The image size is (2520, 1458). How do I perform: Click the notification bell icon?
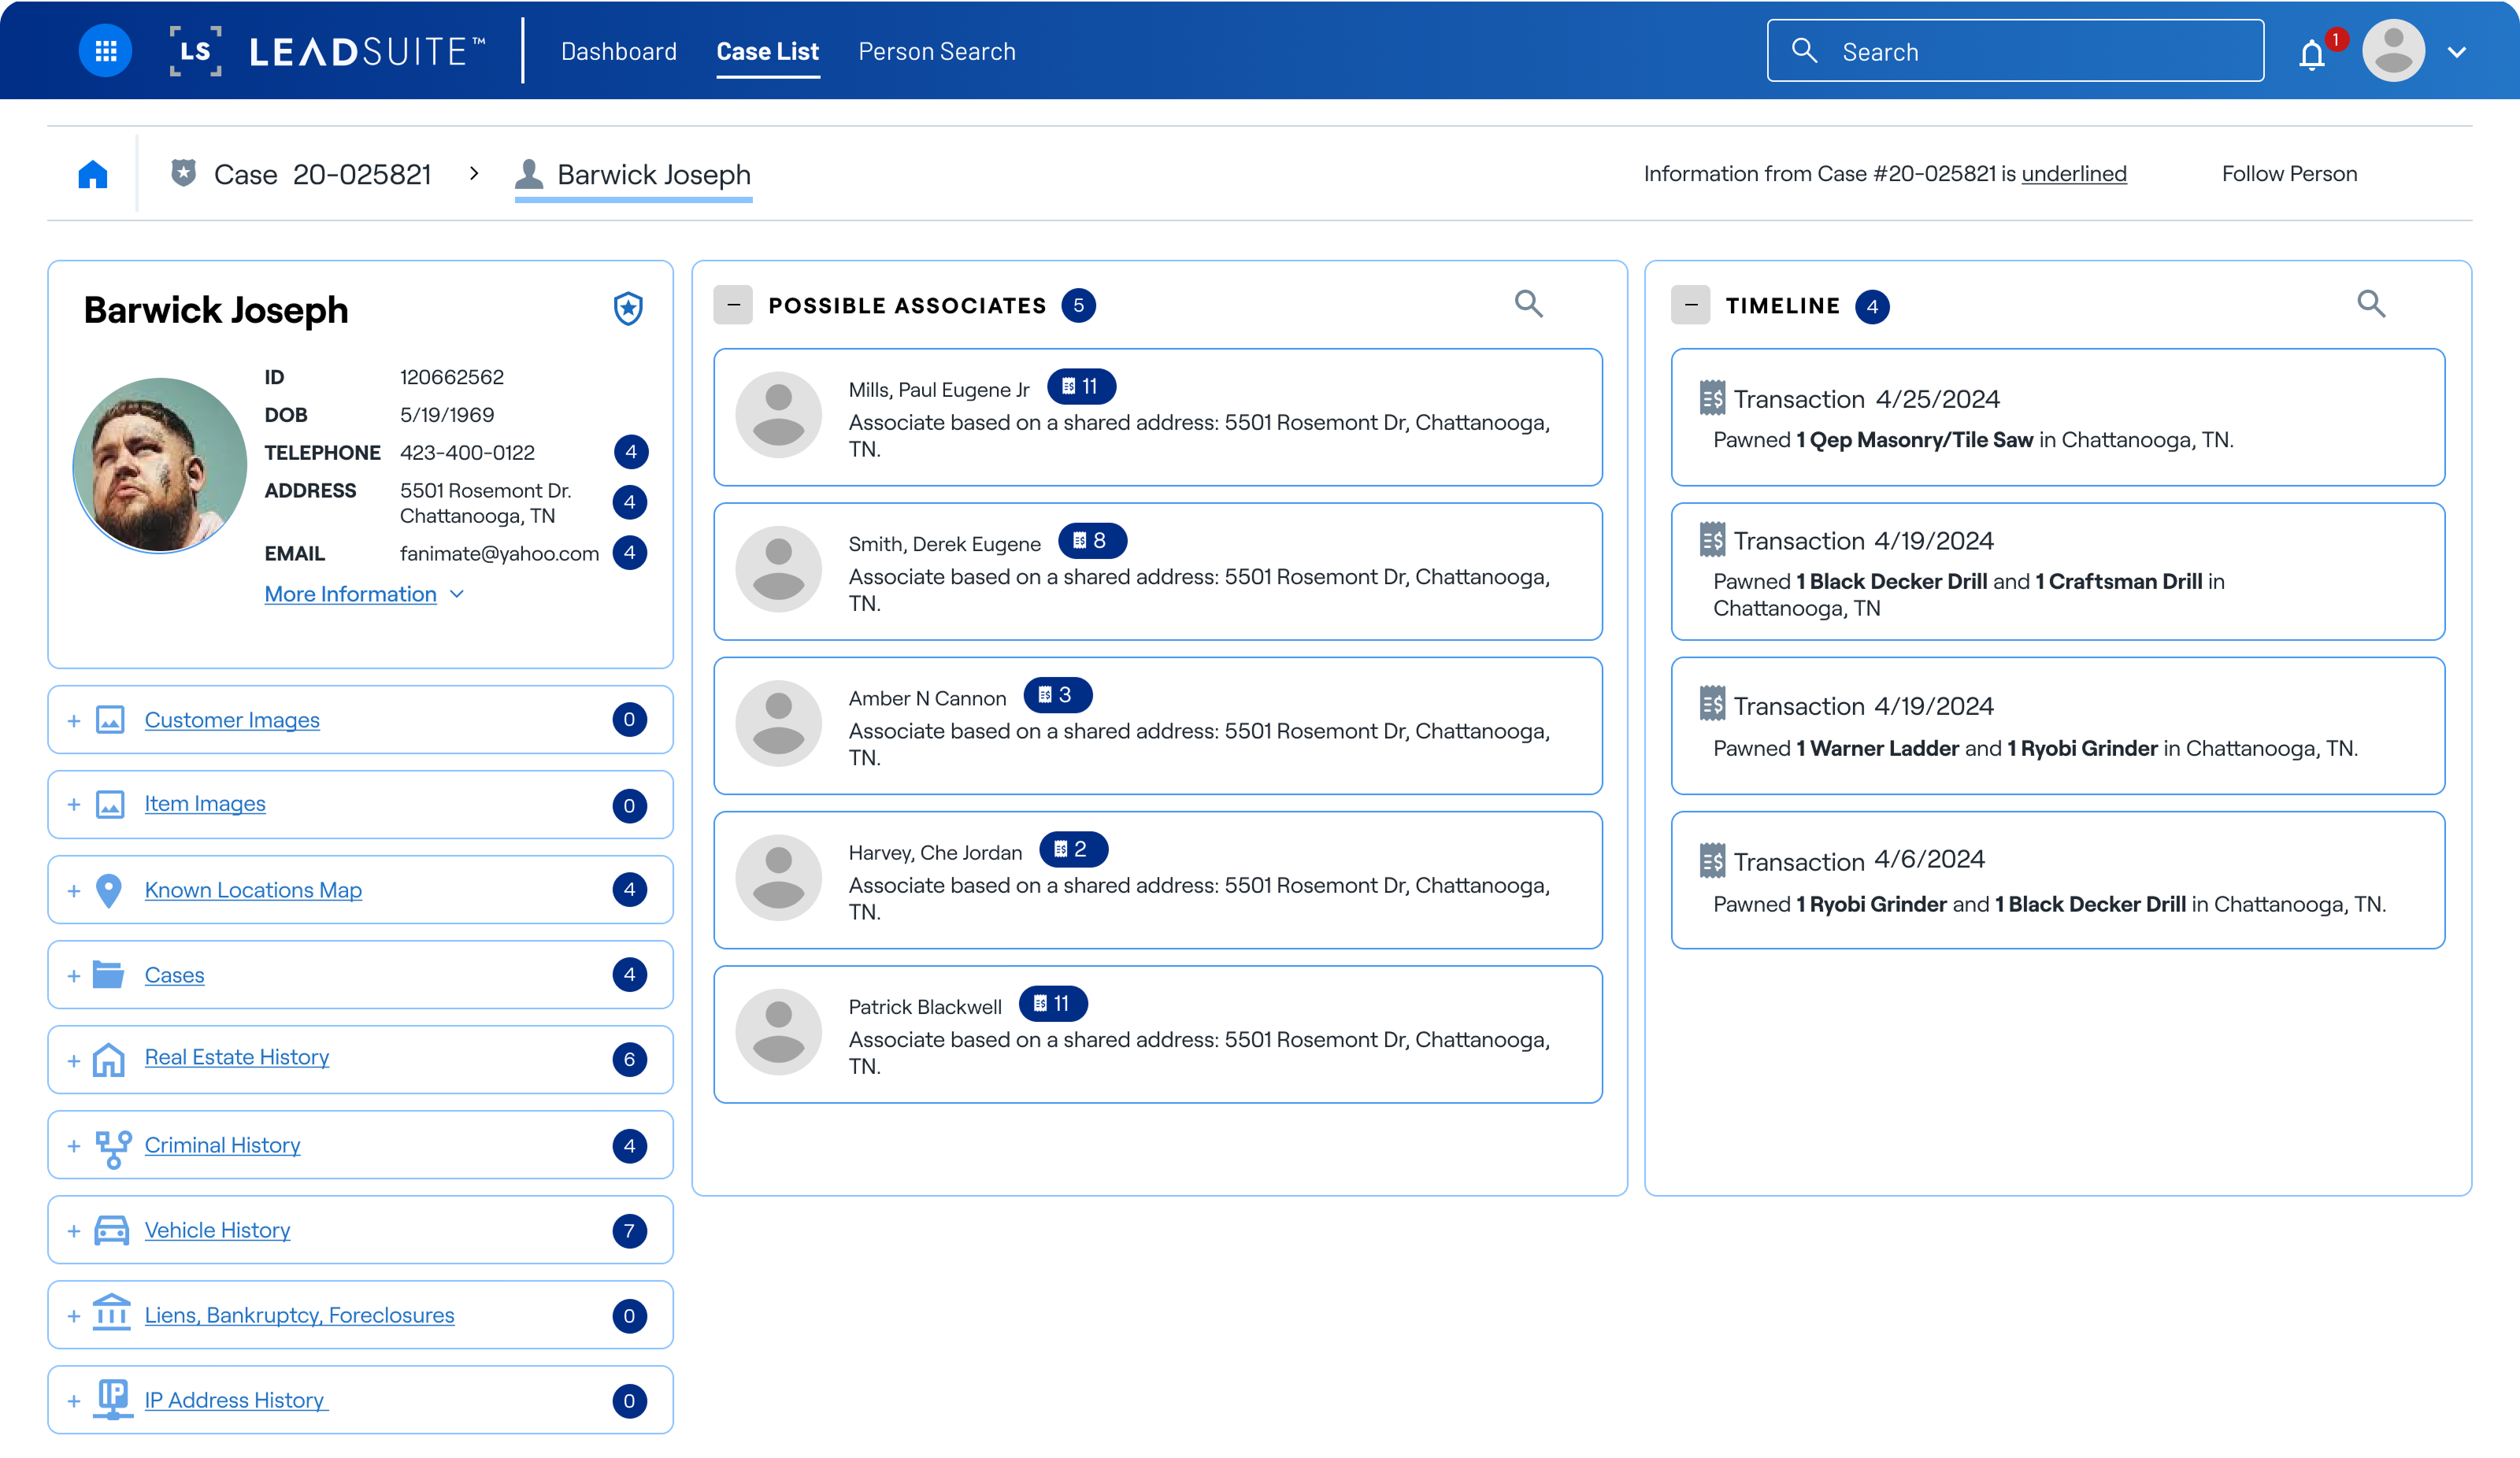tap(2311, 54)
